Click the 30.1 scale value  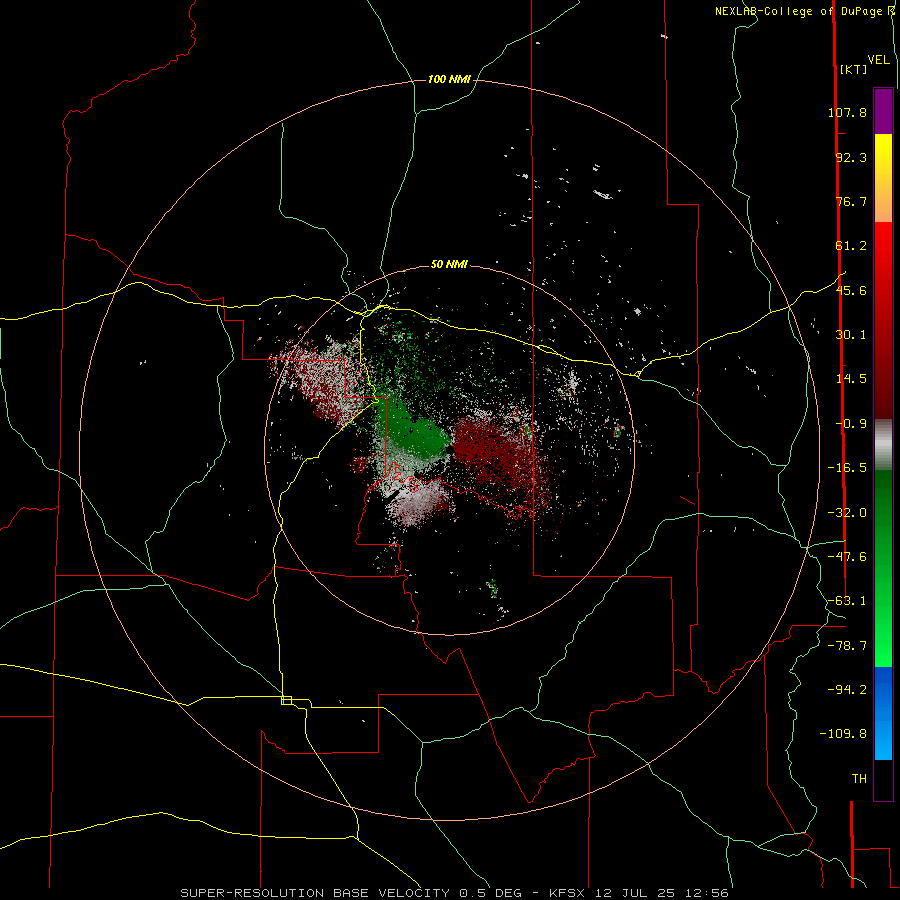(851, 335)
